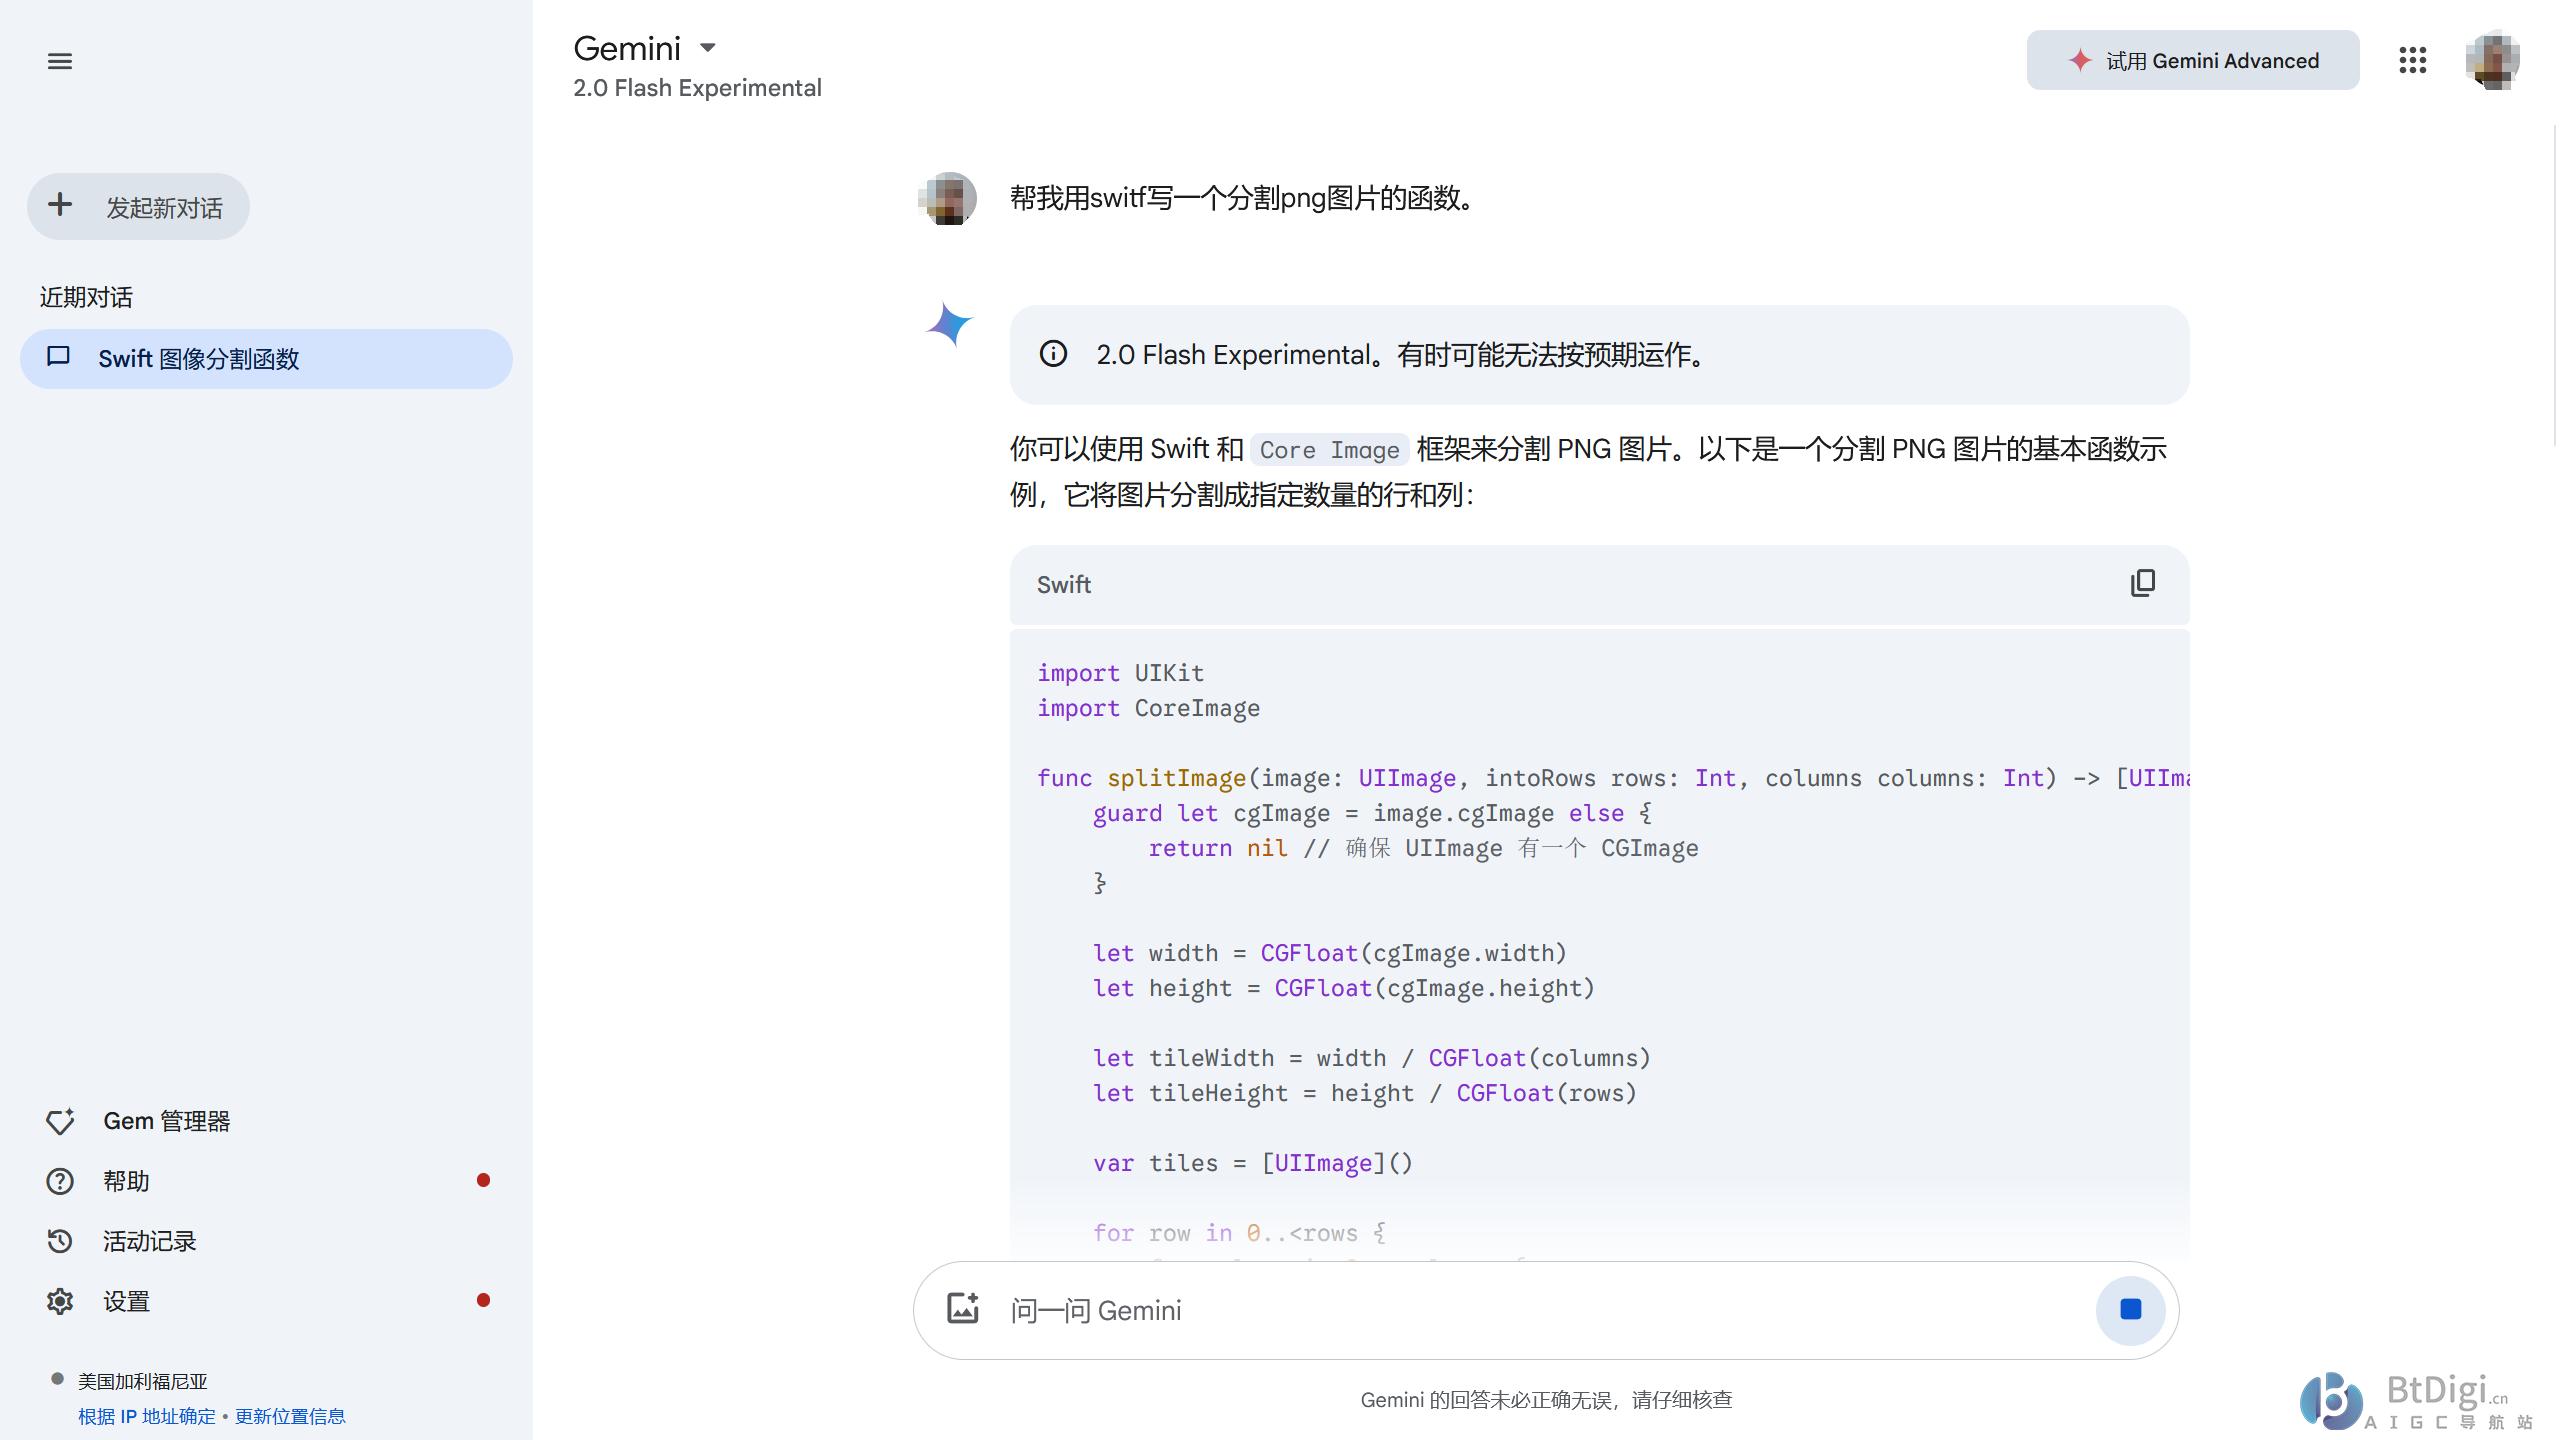Open 设置 settings

click(x=266, y=1301)
